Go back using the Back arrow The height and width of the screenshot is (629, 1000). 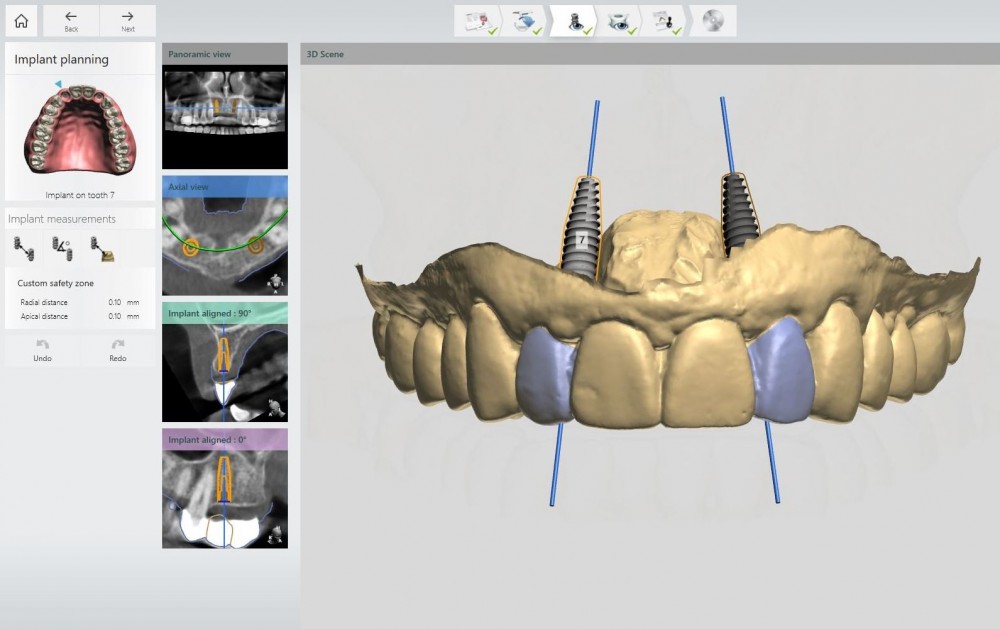tap(71, 20)
